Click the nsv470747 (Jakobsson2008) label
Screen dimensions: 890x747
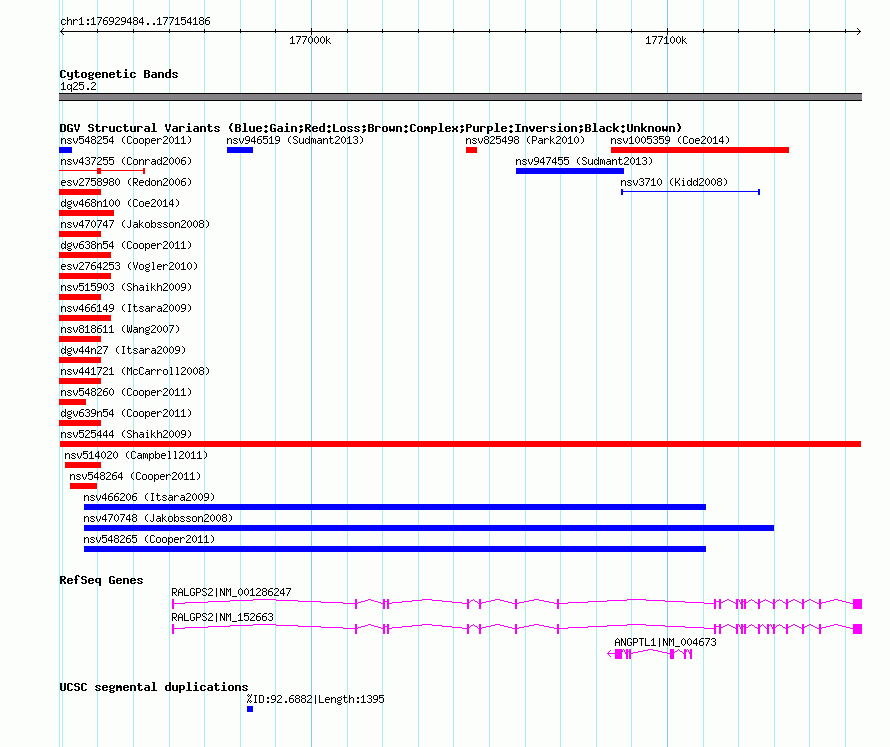pyautogui.click(x=135, y=224)
